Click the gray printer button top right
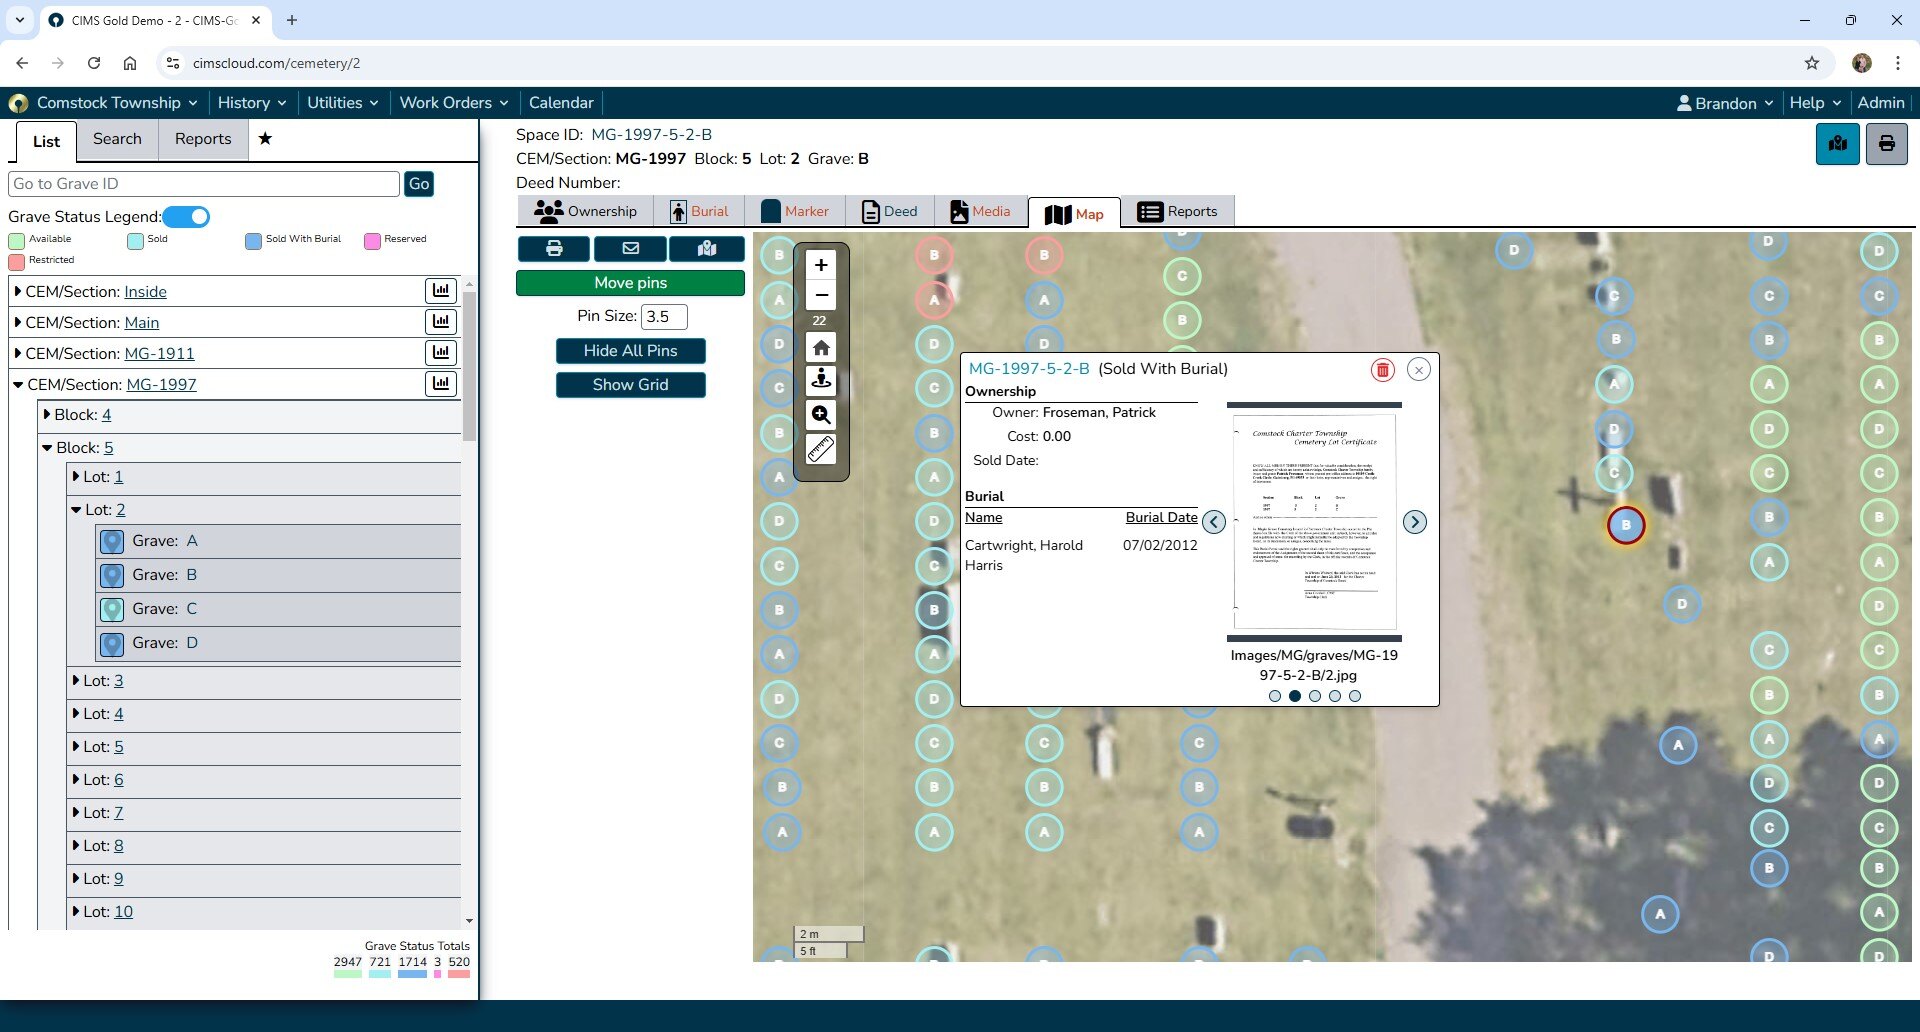This screenshot has width=1920, height=1032. click(1886, 144)
